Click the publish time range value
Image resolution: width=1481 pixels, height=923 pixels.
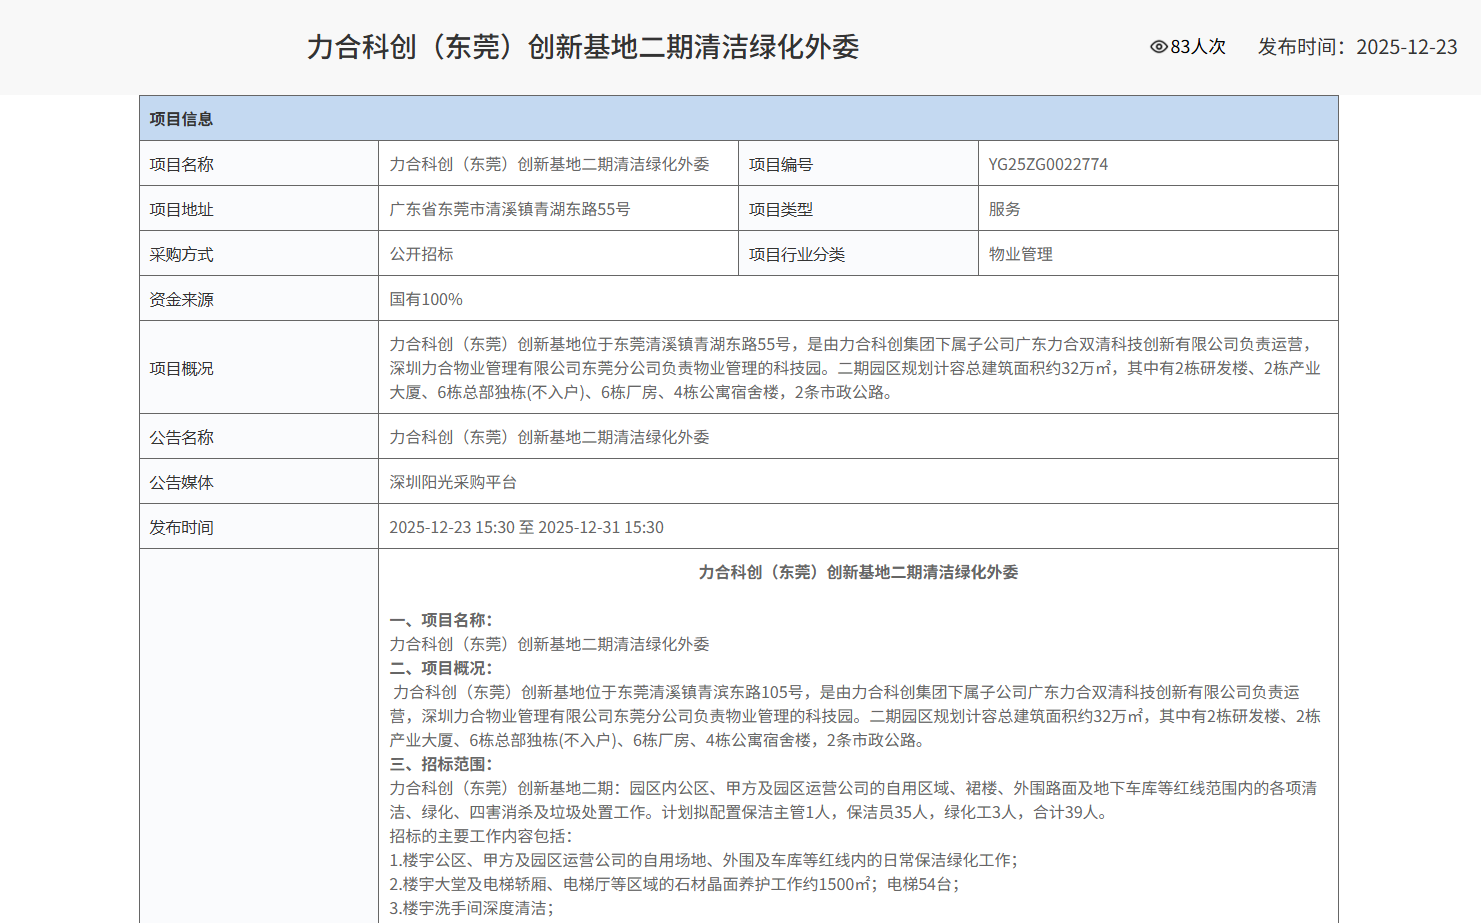tap(526, 527)
